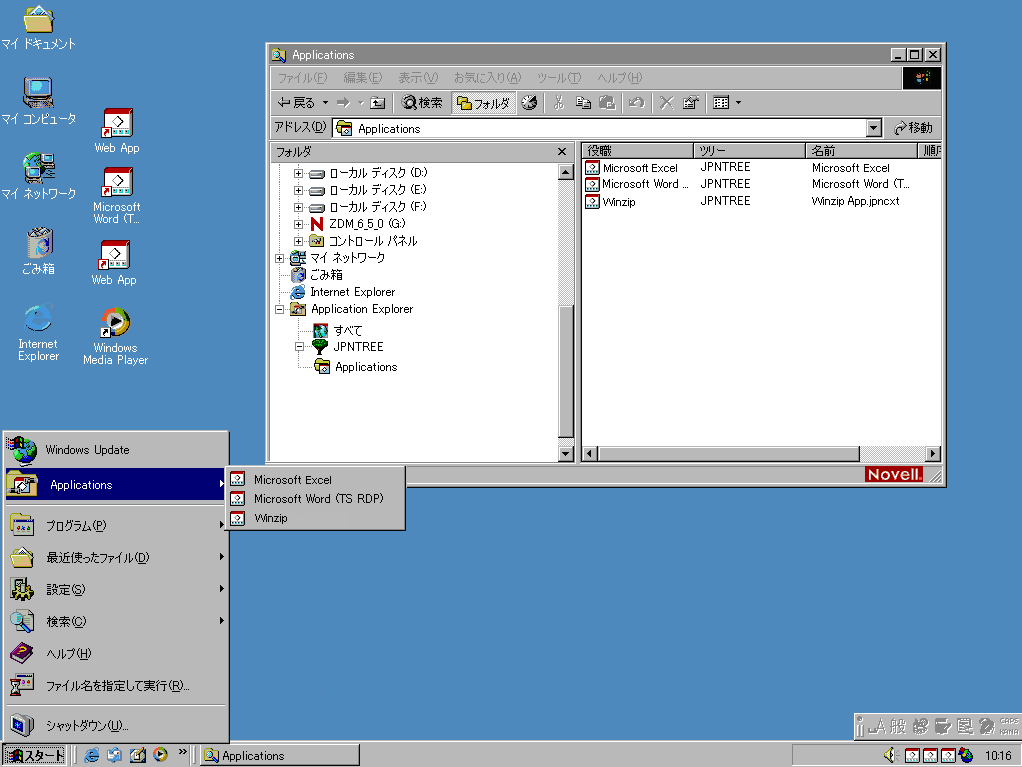1022x767 pixels.
Task: Click the horizontal scrollbar right arrow
Action: (x=933, y=454)
